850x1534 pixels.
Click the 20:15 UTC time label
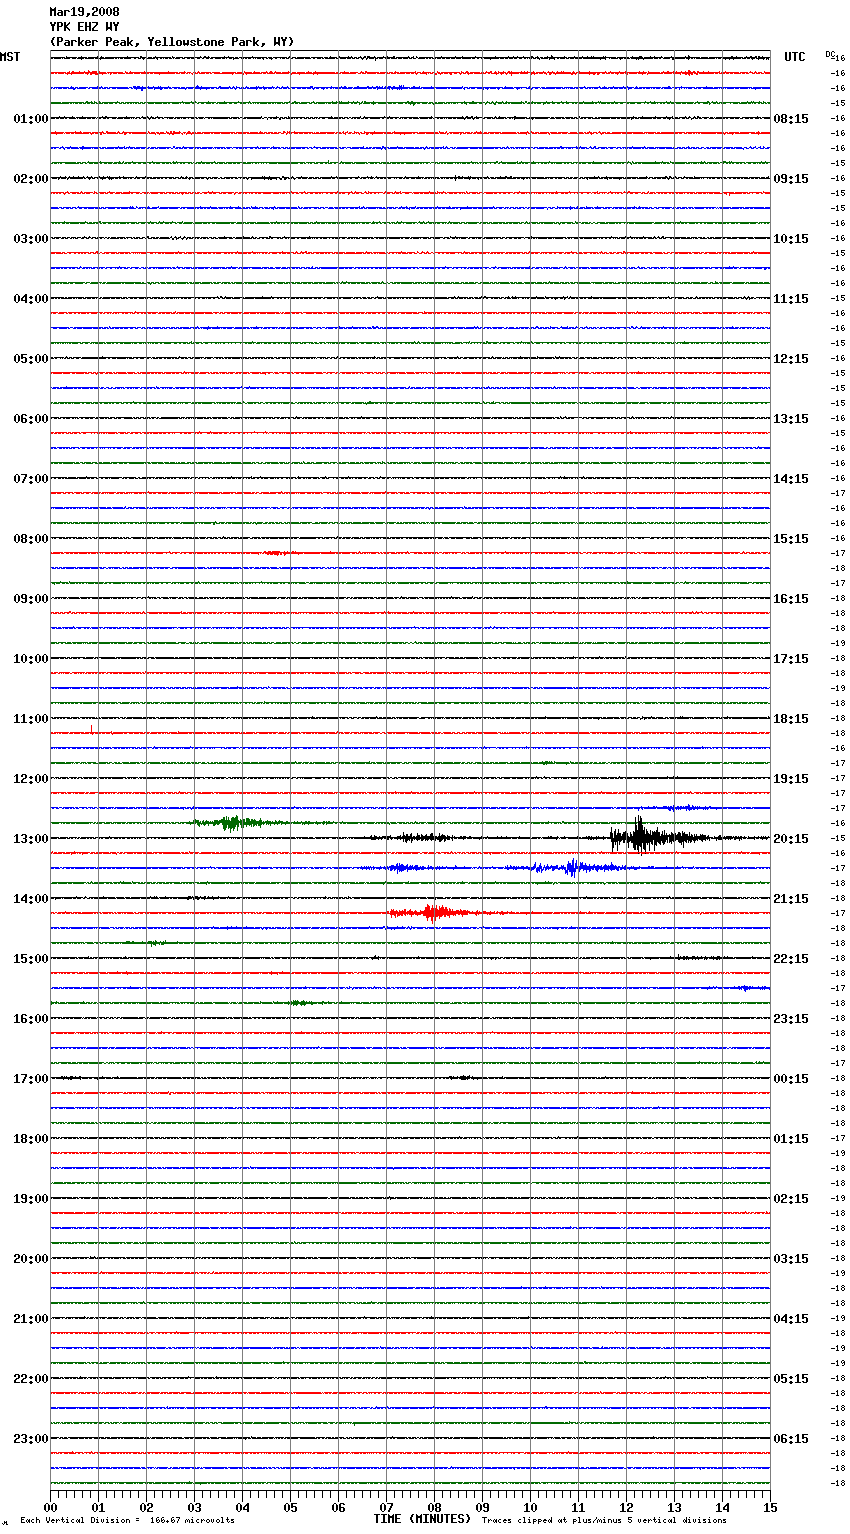coord(791,839)
